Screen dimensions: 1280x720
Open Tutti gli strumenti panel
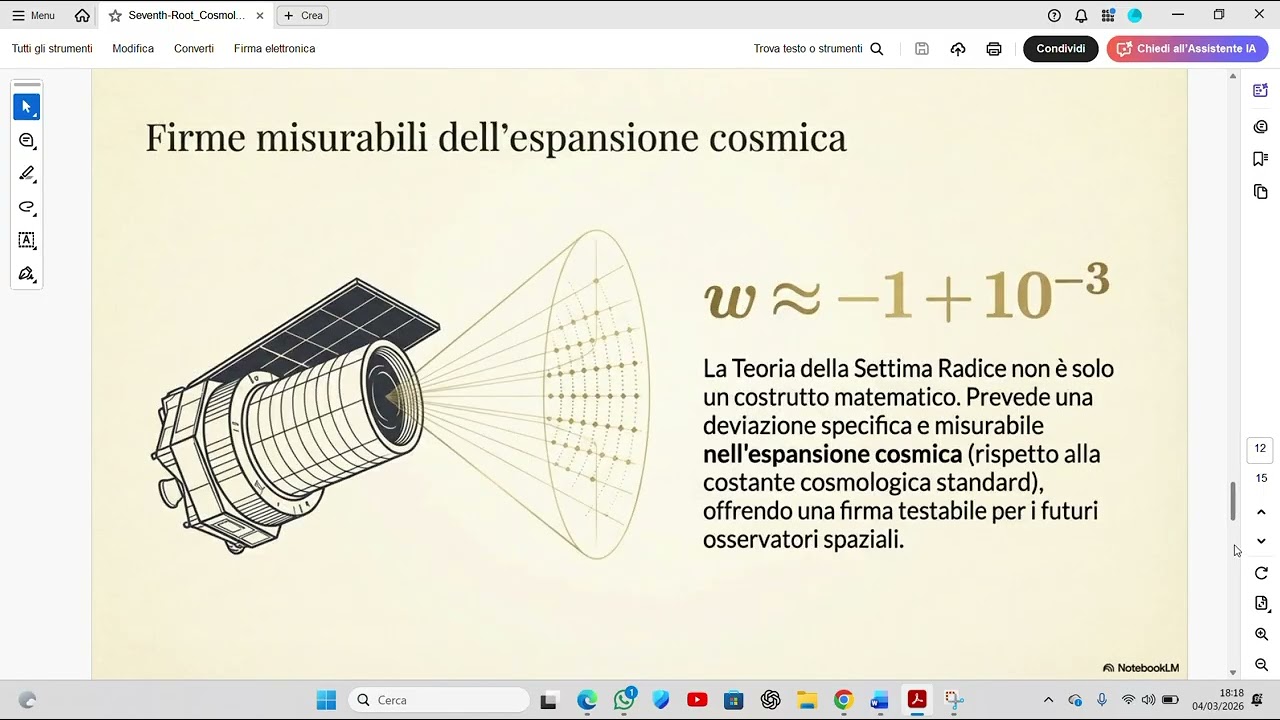tap(52, 49)
